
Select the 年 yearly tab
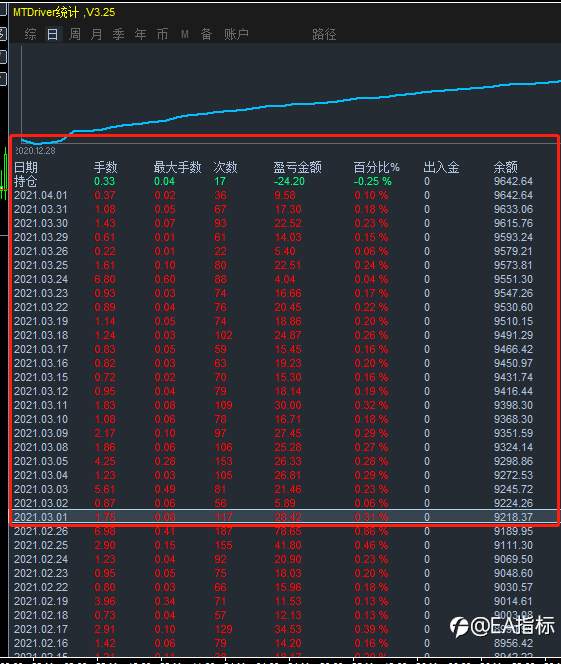click(x=141, y=34)
